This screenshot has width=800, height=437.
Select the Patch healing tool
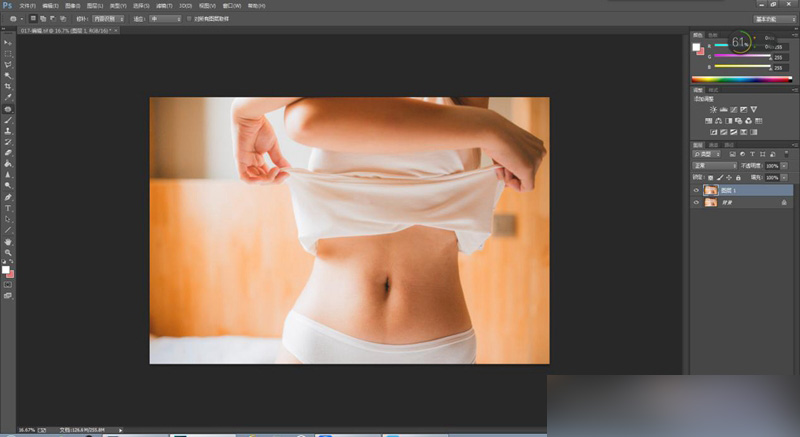(x=8, y=109)
